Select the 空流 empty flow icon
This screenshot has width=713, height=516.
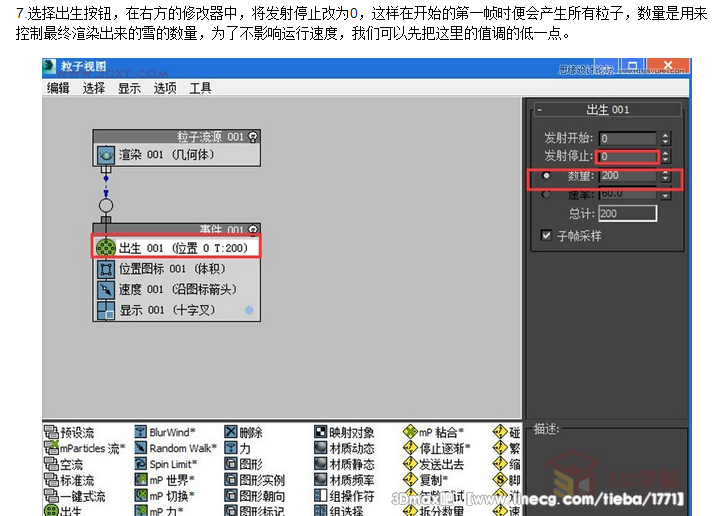click(51, 464)
